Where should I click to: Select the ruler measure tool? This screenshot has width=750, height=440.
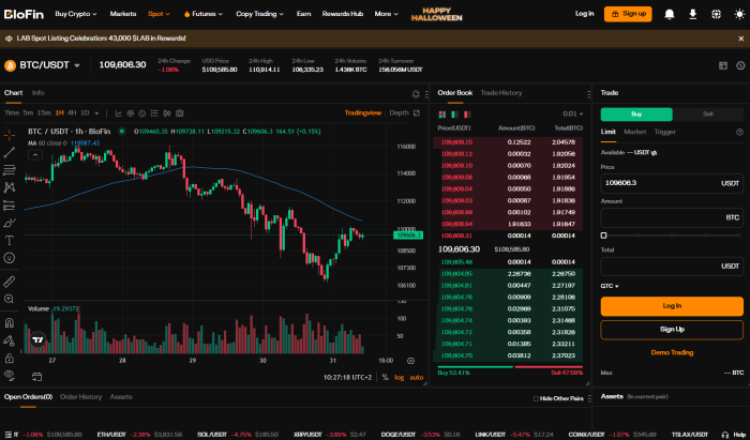click(9, 281)
